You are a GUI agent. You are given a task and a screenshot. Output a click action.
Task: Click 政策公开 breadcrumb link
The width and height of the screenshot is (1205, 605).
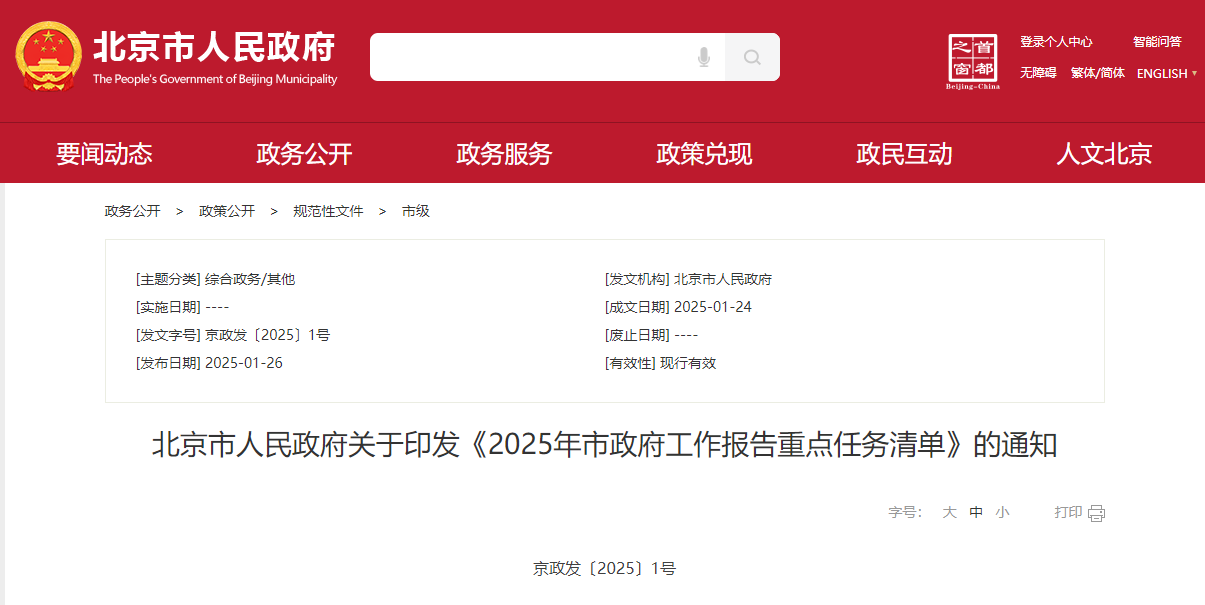[227, 211]
